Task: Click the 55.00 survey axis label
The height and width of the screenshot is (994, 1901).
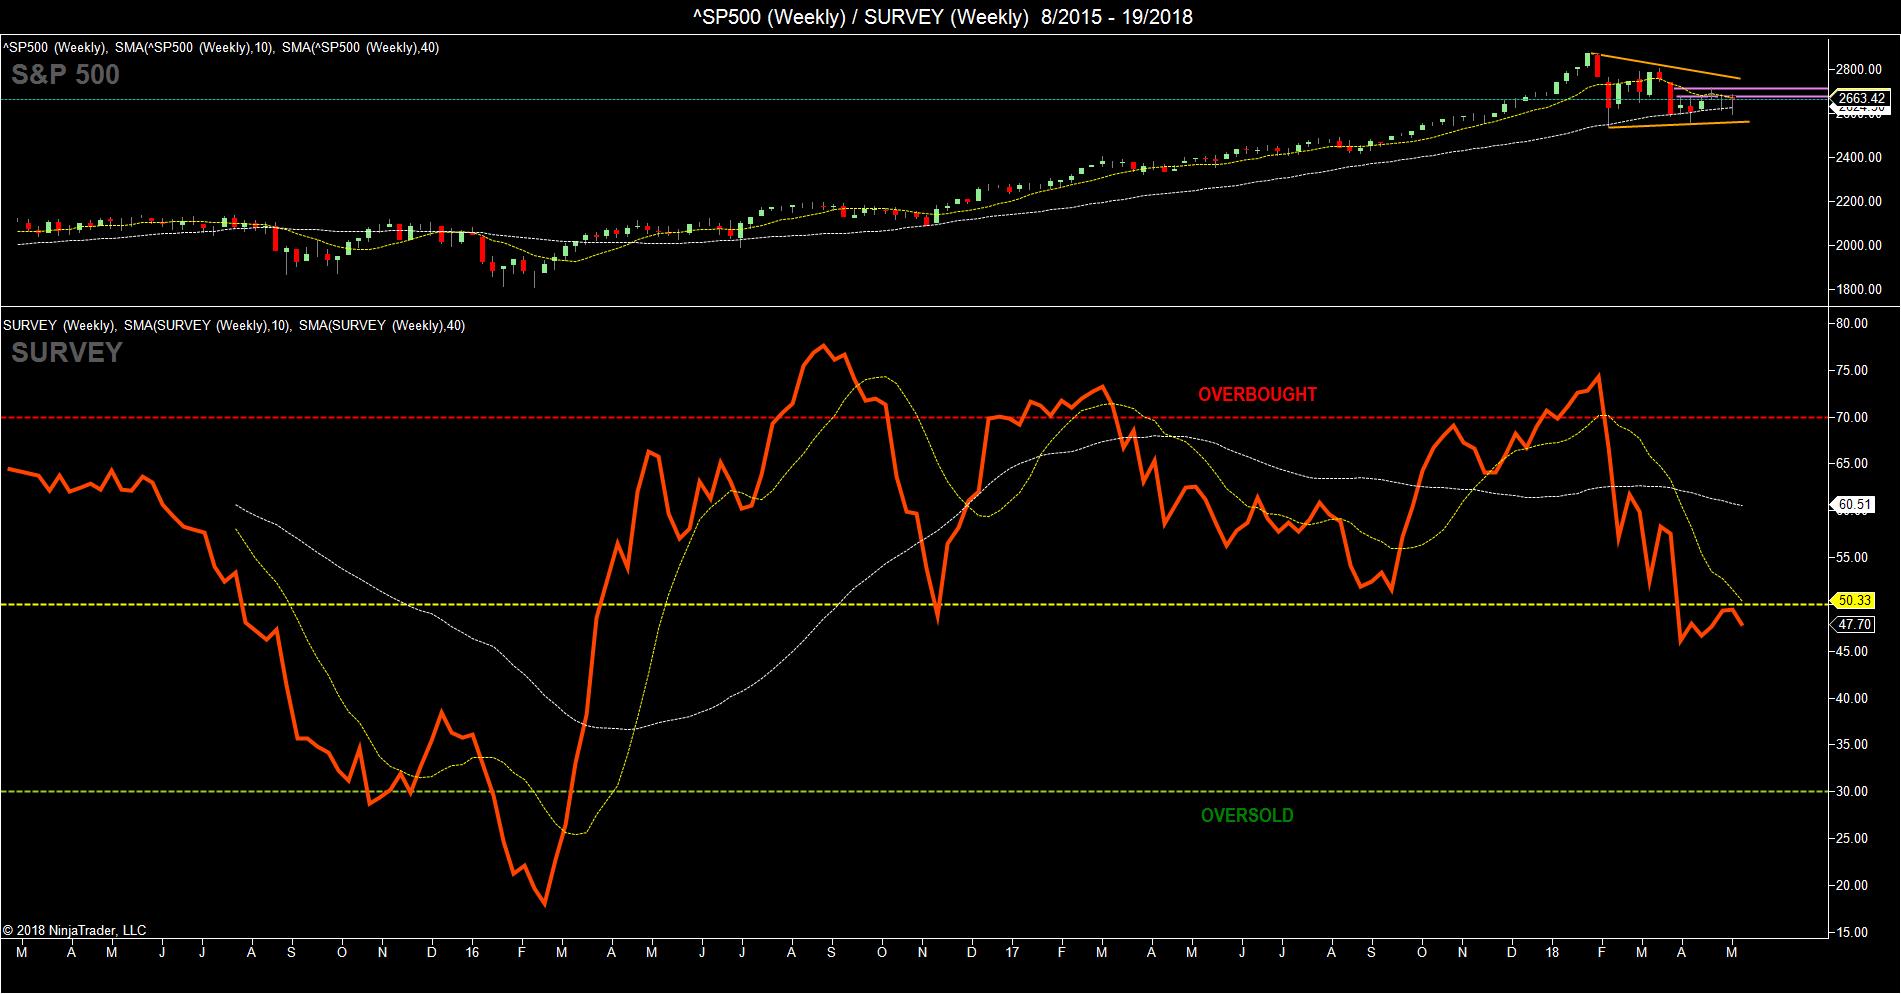Action: point(1853,558)
